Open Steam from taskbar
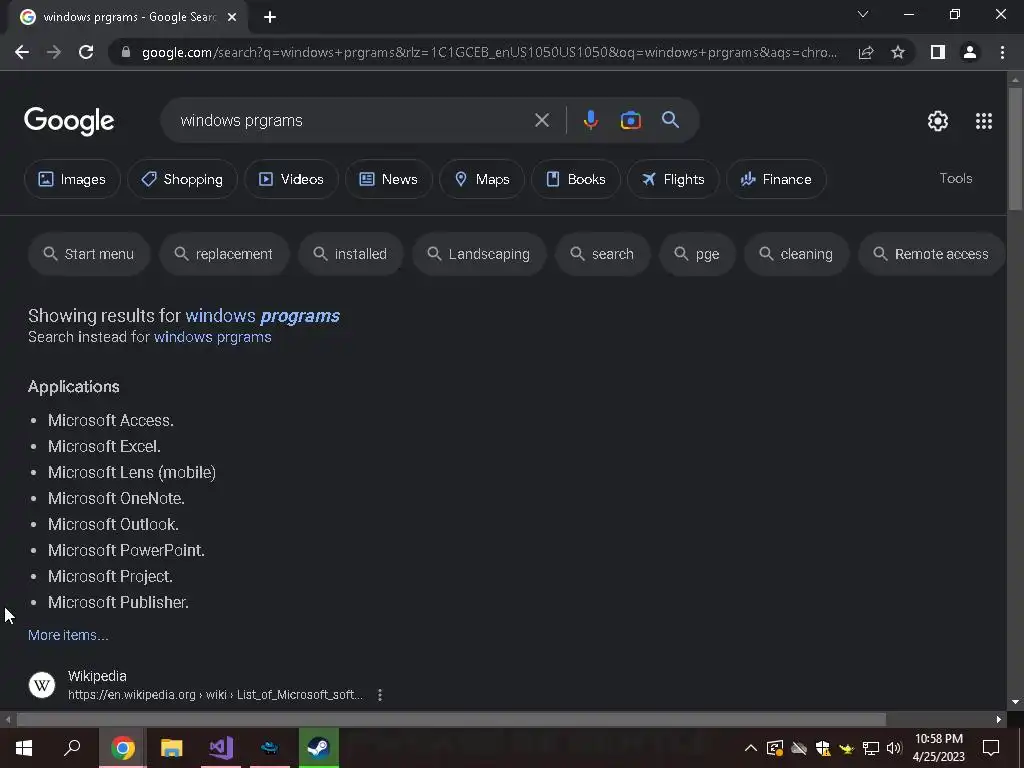The width and height of the screenshot is (1024, 768). click(x=319, y=748)
